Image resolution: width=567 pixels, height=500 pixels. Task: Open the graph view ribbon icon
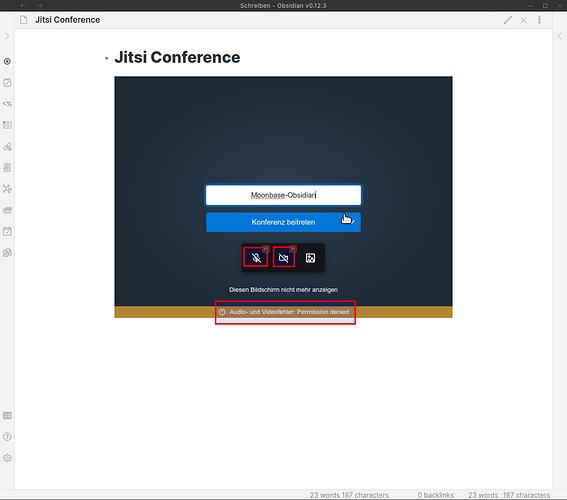[x=7, y=146]
